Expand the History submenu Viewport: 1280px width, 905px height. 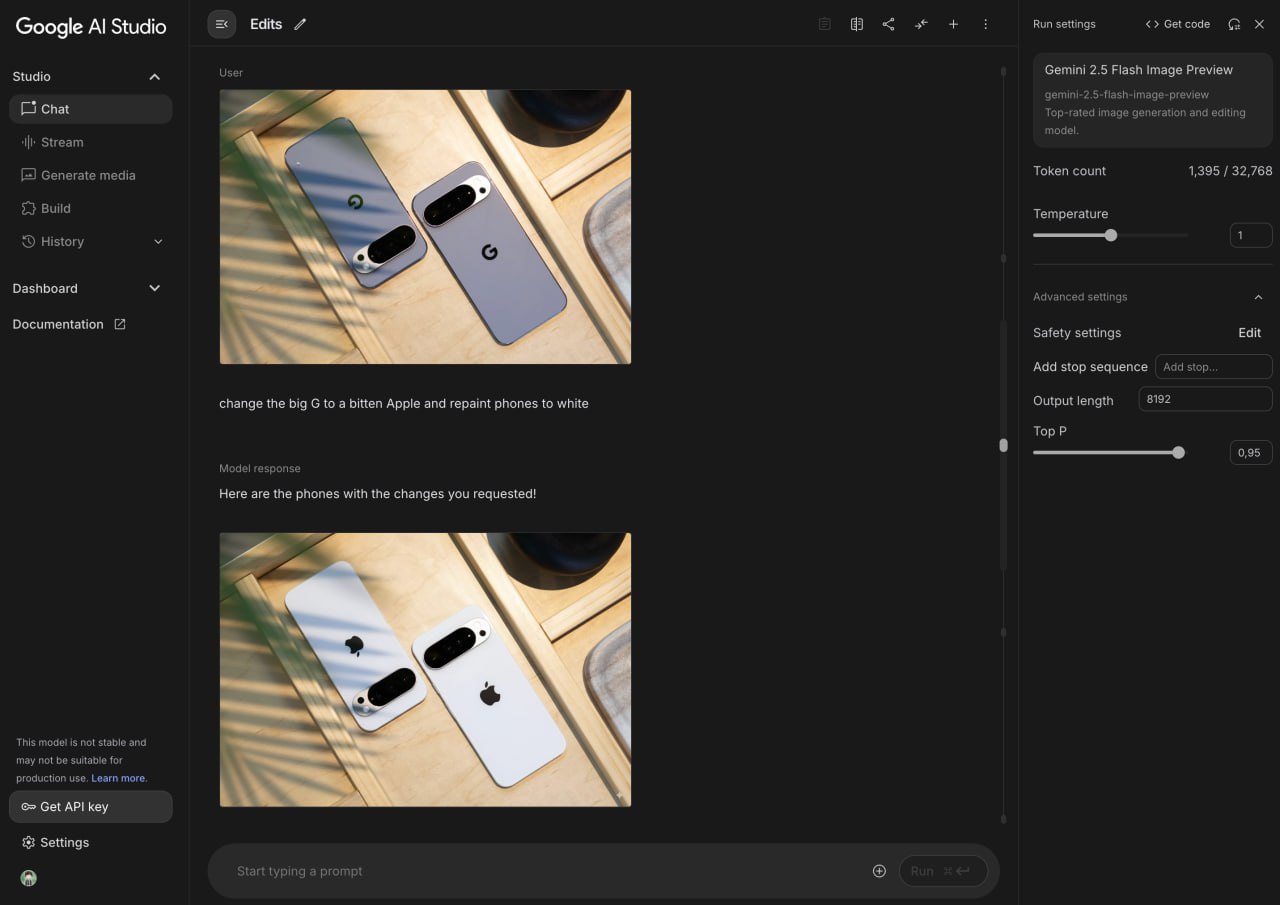pyautogui.click(x=158, y=242)
